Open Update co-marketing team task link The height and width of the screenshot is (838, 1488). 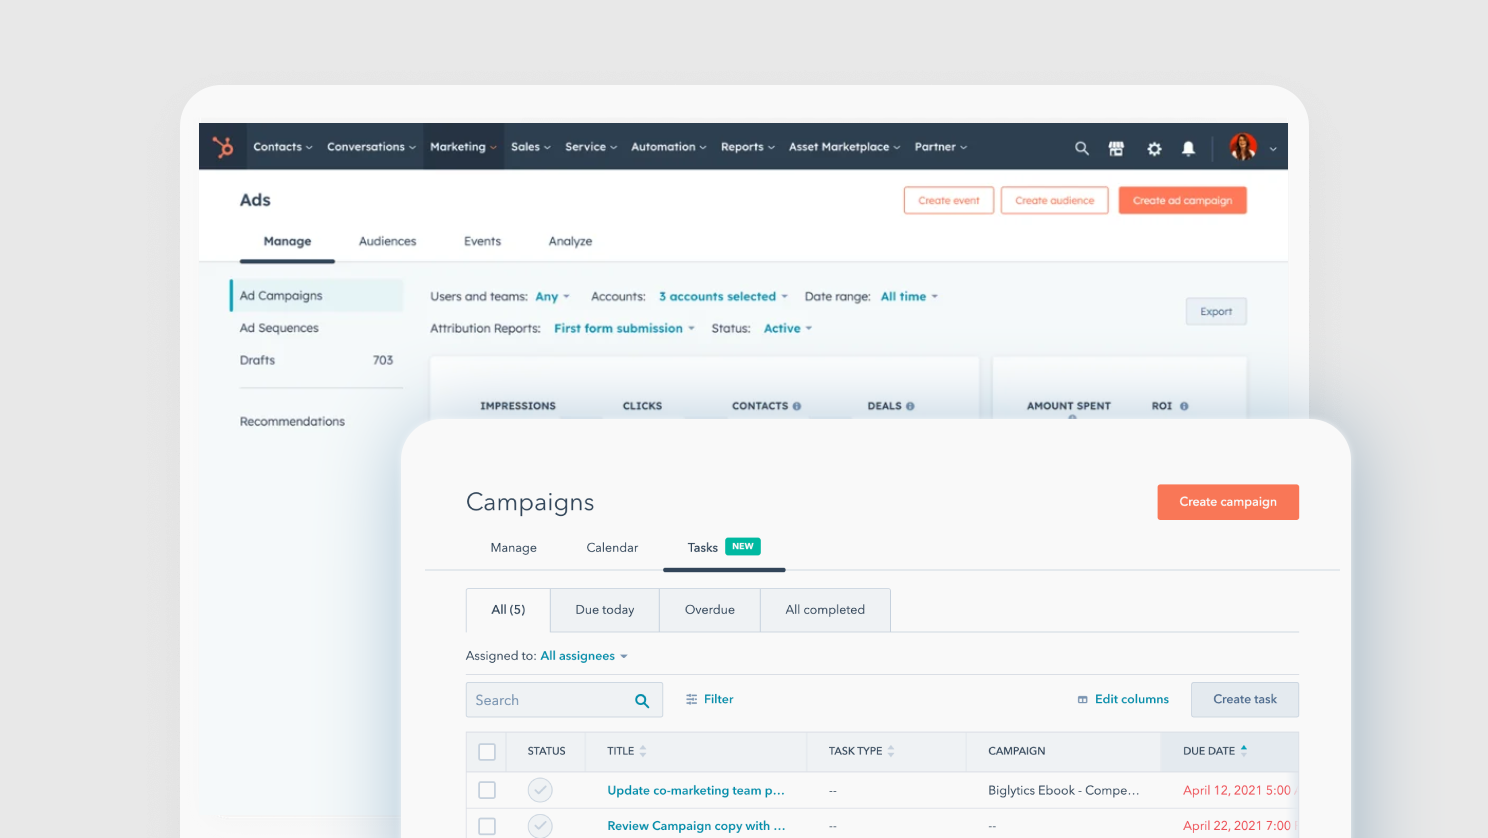[696, 790]
